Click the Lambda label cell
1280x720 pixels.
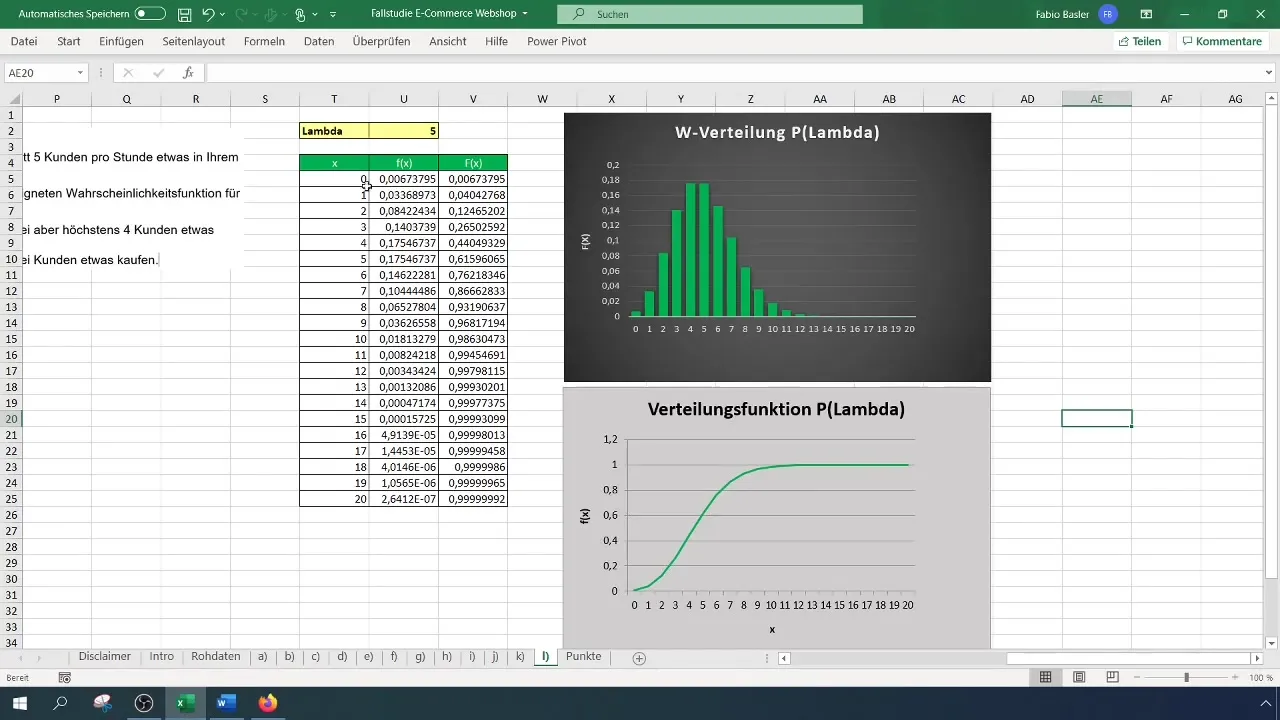click(334, 130)
